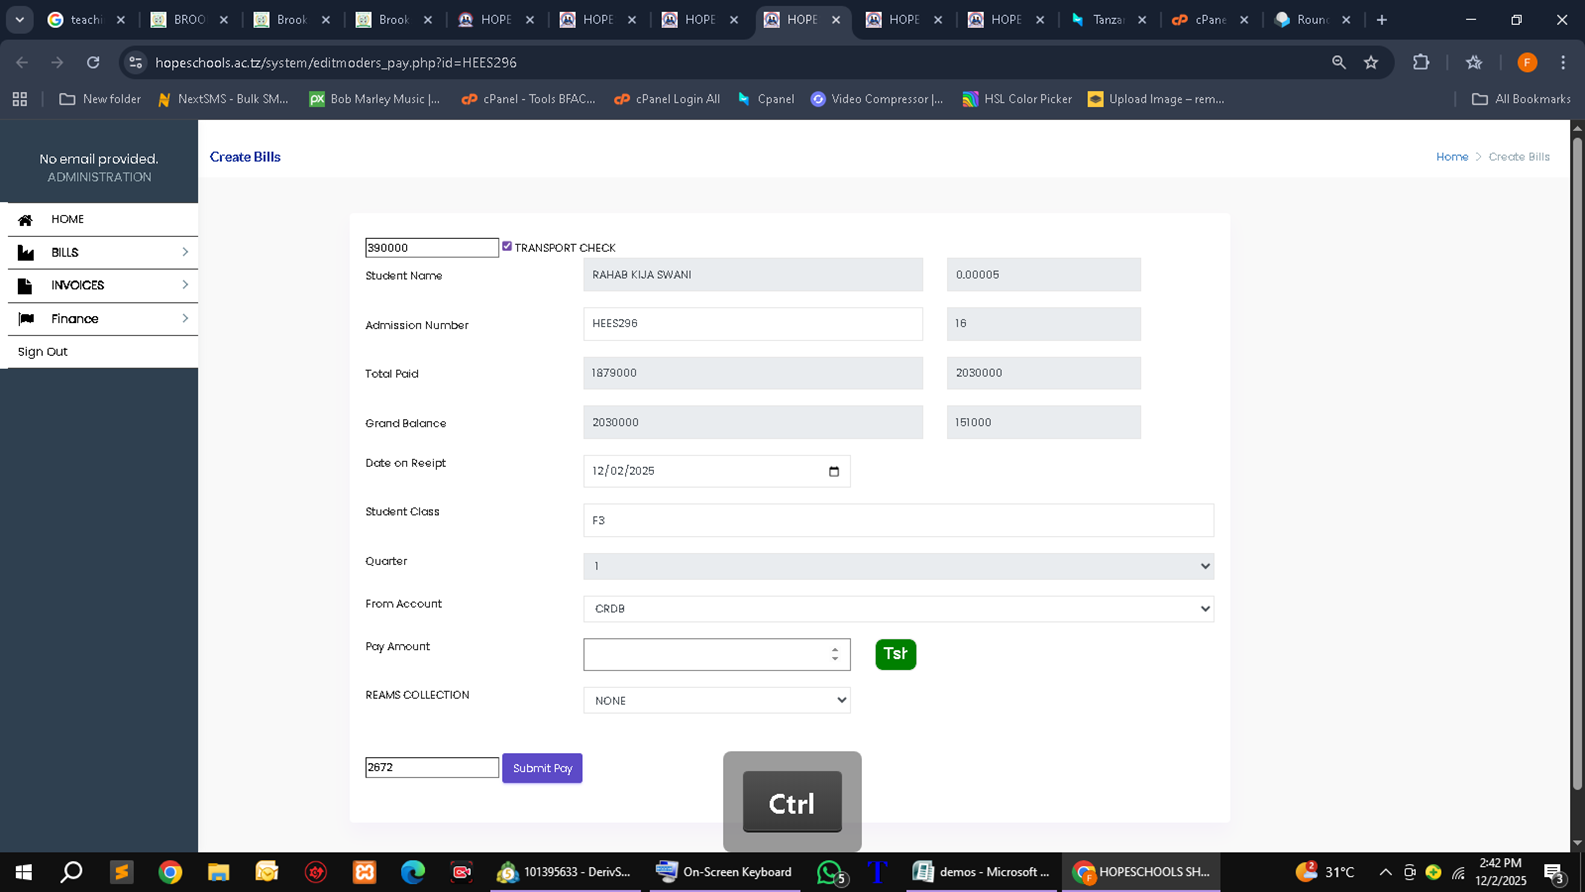
Task: Open the From Account dropdown showing CRDB
Action: click(x=897, y=609)
